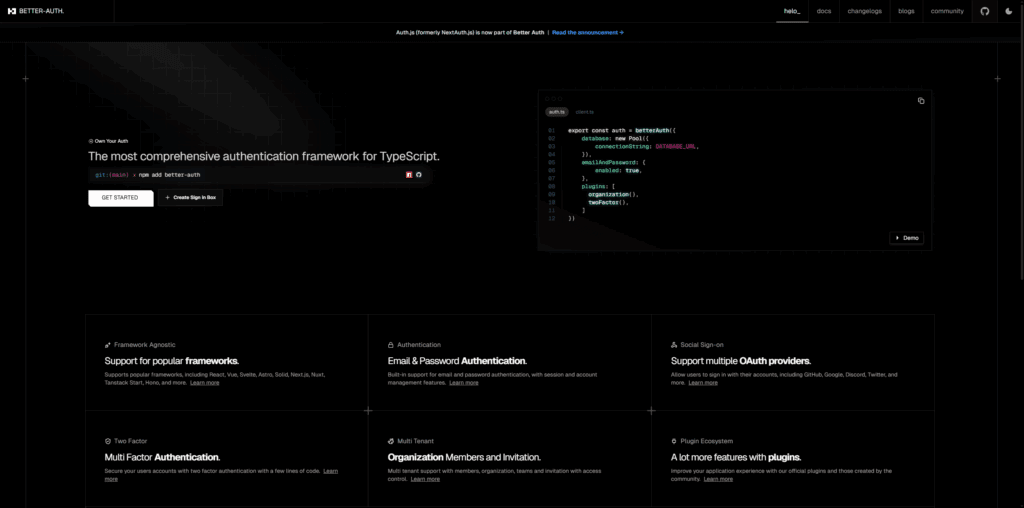The width and height of the screenshot is (1024, 508).
Task: Open Learn more under A lot more features with plugins
Action: point(718,479)
